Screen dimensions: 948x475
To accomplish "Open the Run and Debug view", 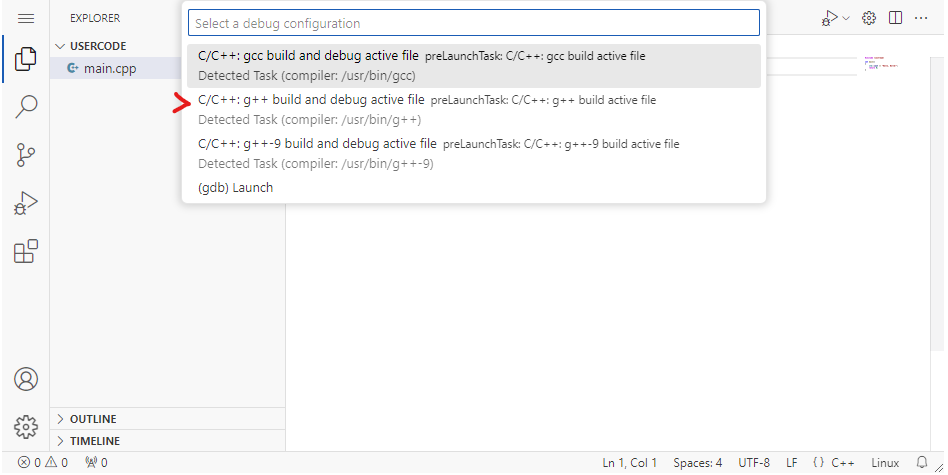I will 25,203.
